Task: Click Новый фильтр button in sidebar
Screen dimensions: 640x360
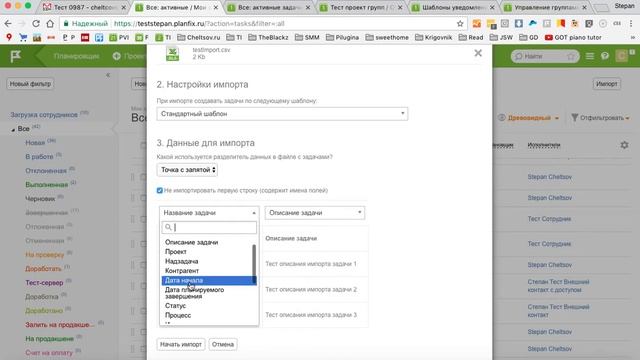Action: click(30, 84)
